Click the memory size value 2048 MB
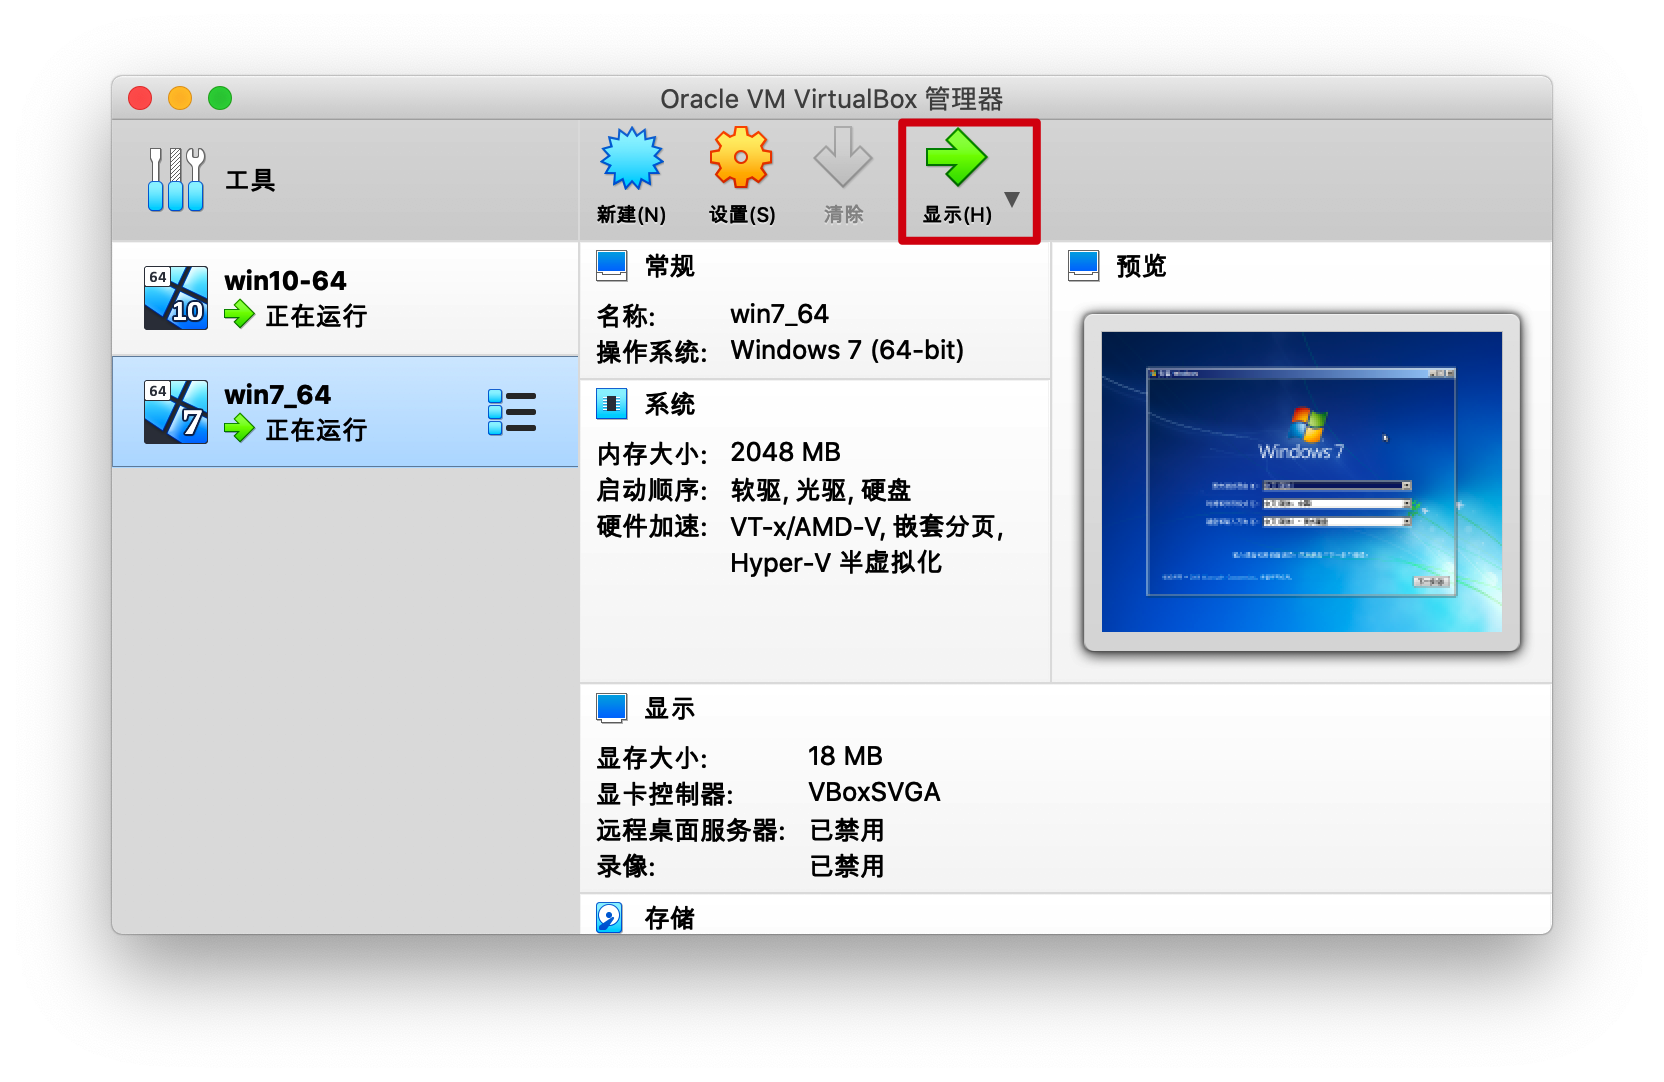Screen dimensions: 1664x1082 (785, 452)
